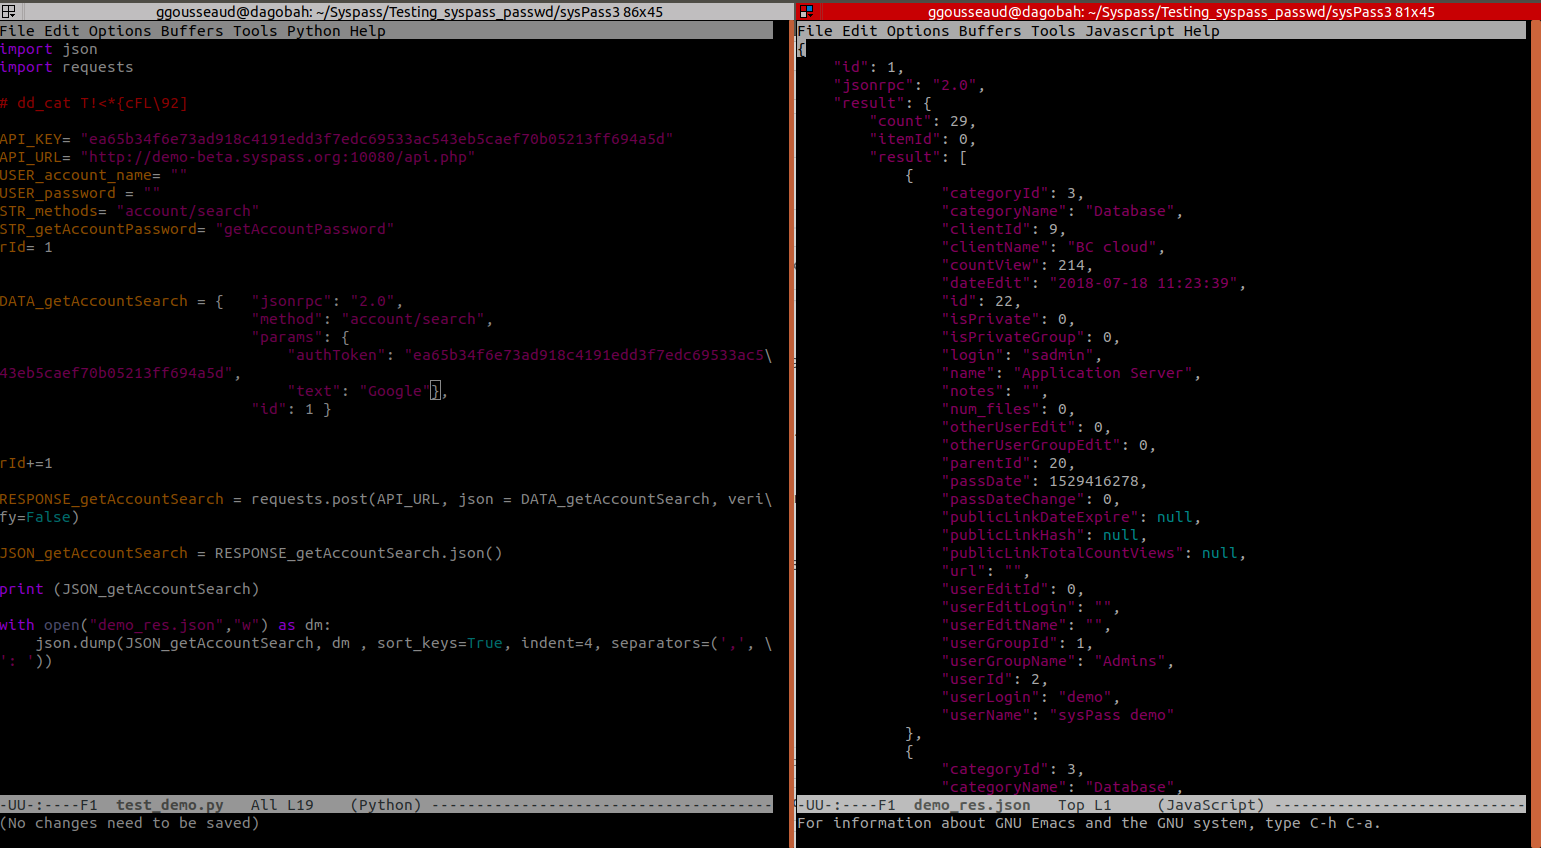Open the Help menu in the demo_res.json window

point(1202,31)
